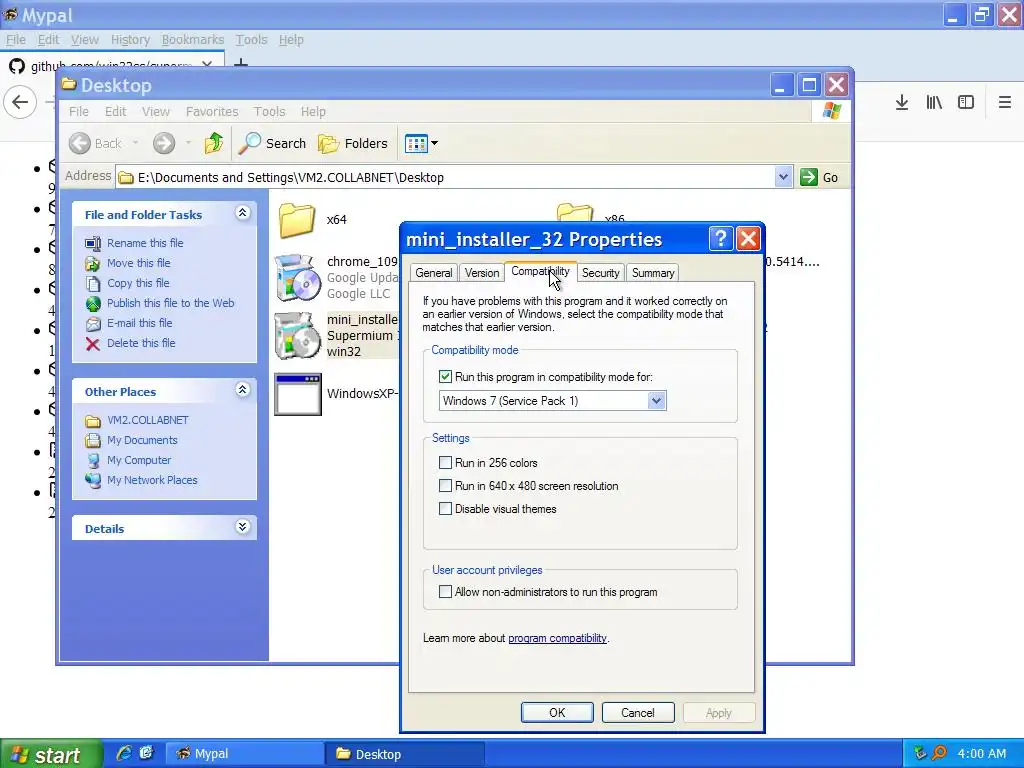
Task: Open the Windows 7 compatibility mode dropdown
Action: click(656, 401)
